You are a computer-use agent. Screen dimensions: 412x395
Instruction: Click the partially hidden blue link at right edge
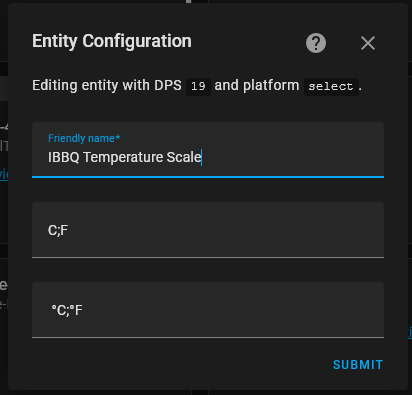410,332
